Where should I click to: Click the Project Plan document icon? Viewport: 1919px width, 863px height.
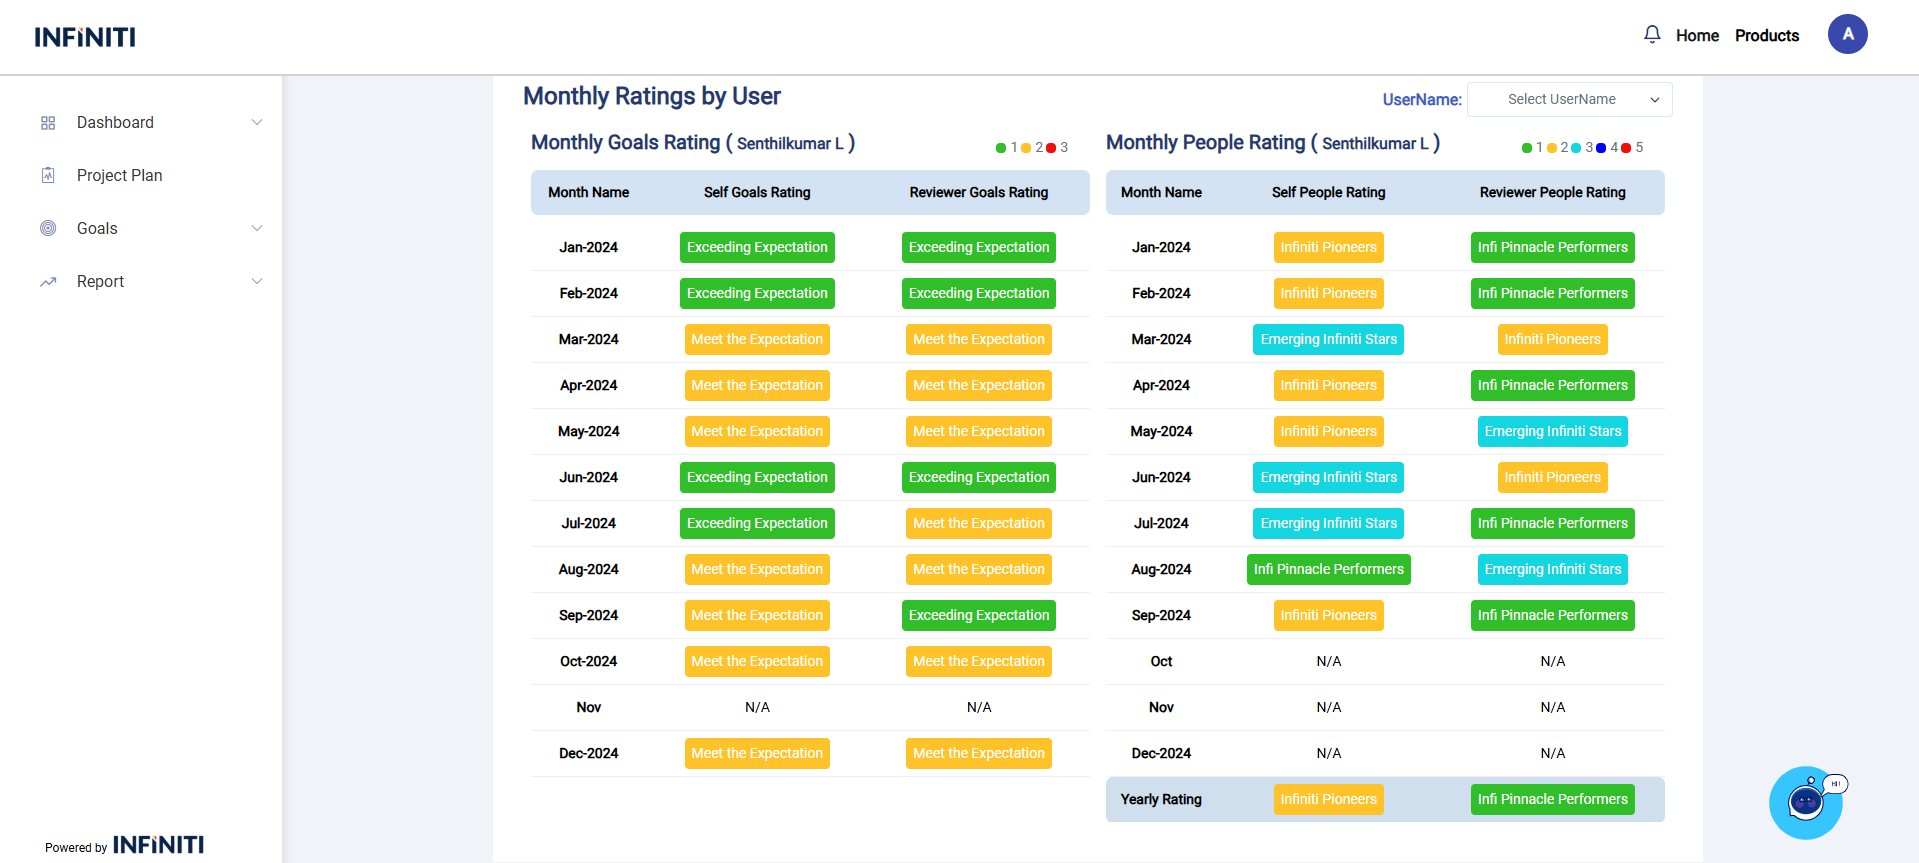[48, 176]
